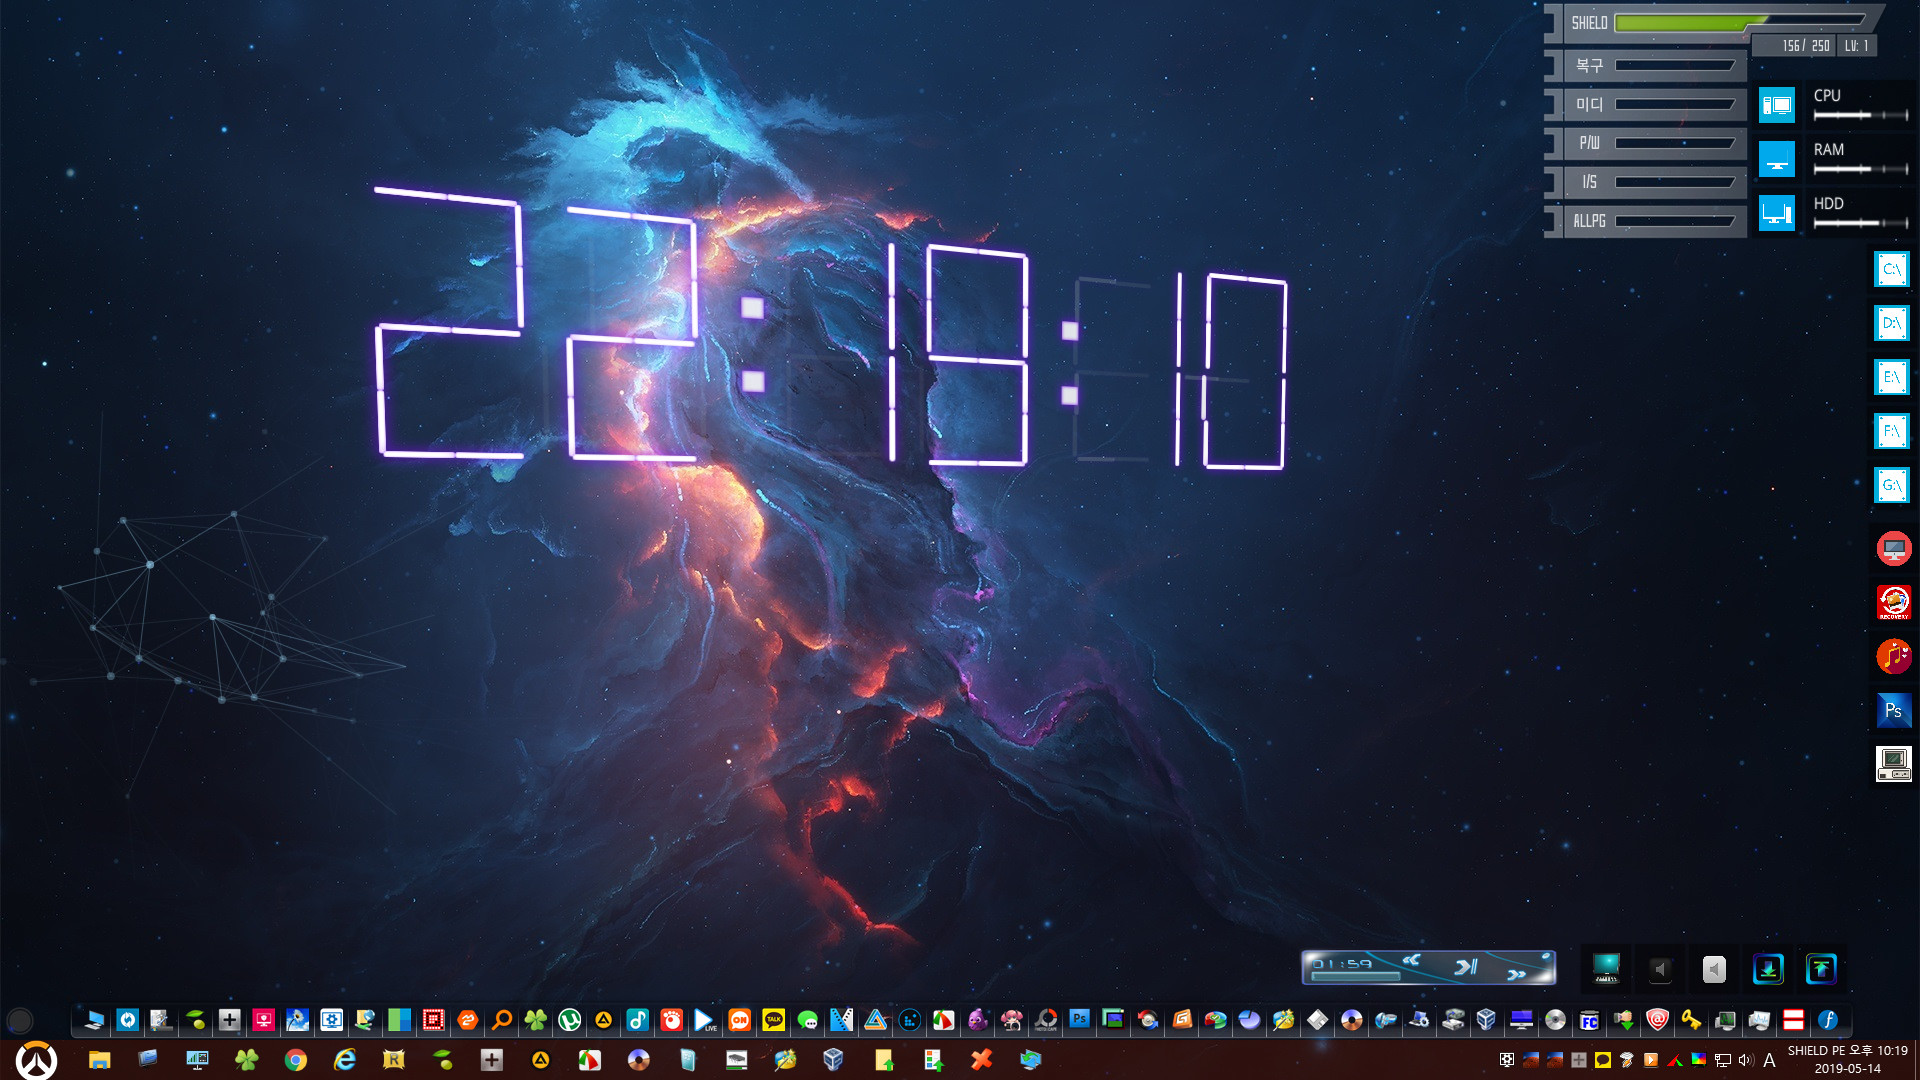
Task: Open File Explorer from the taskbar
Action: [x=99, y=1060]
